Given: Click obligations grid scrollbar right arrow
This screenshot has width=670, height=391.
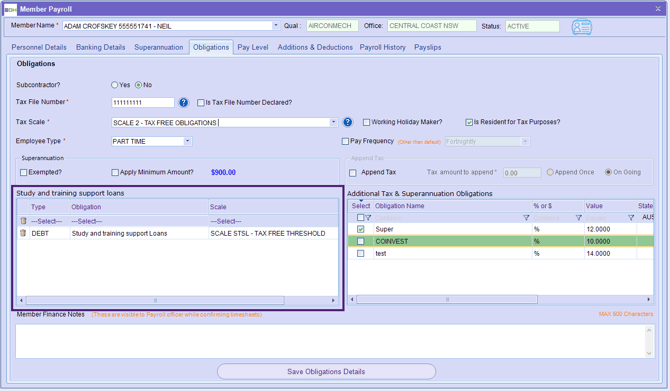Looking at the screenshot, I should [649, 300].
